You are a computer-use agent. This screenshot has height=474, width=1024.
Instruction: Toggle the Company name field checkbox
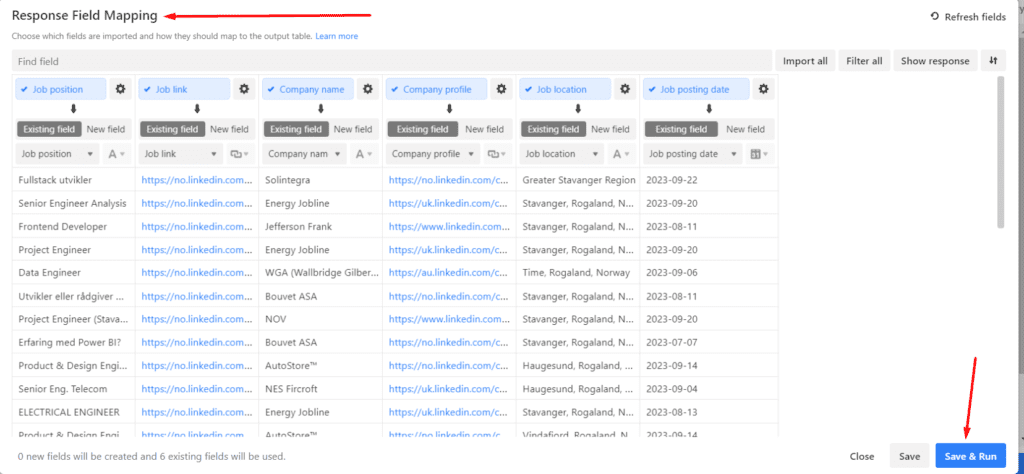pos(271,89)
